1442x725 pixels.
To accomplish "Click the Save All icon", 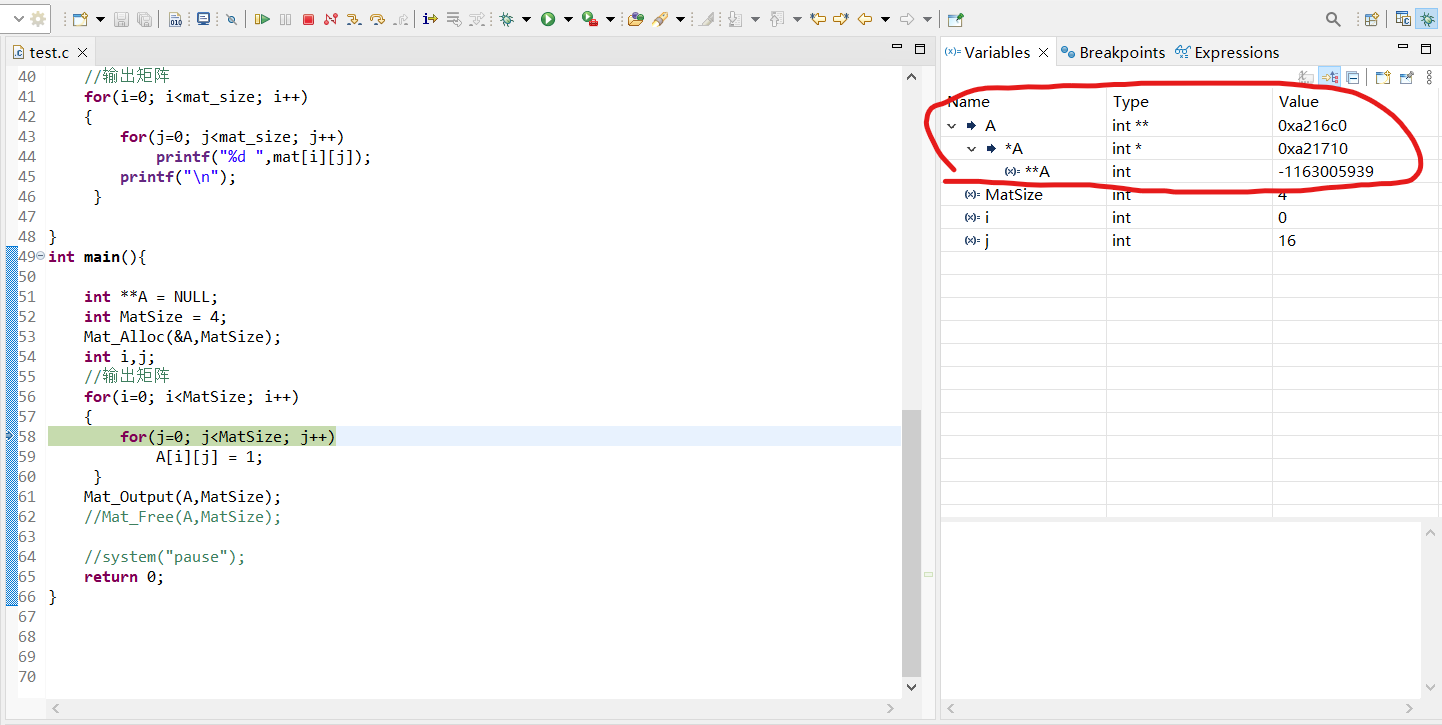I will pyautogui.click(x=144, y=19).
